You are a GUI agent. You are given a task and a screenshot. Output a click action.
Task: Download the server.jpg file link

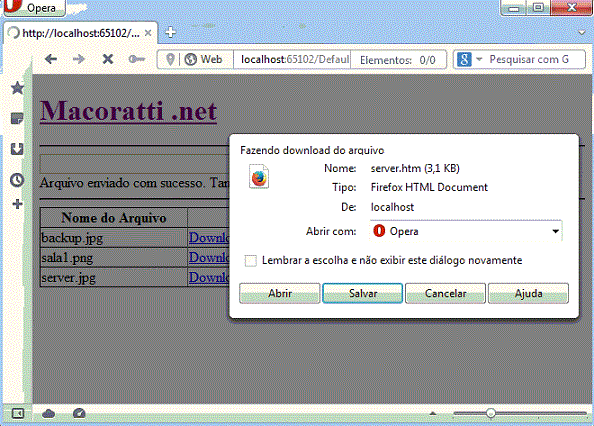pos(209,278)
